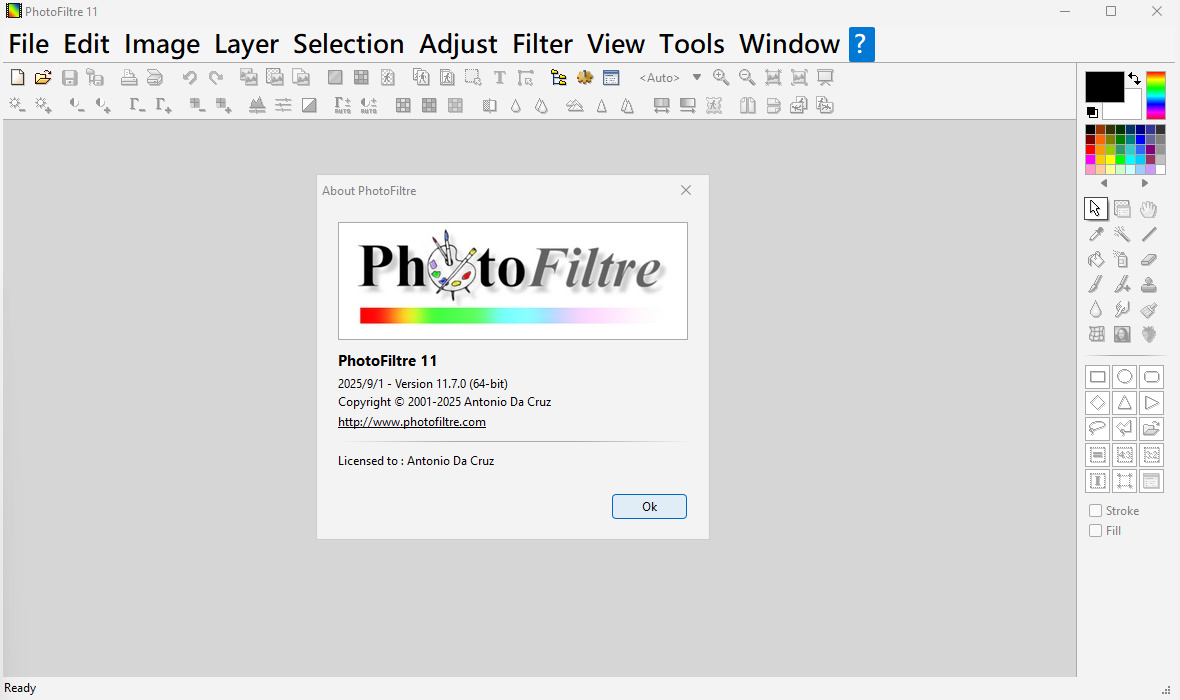Show next palette colors with right arrow
The image size is (1180, 700).
click(x=1145, y=183)
